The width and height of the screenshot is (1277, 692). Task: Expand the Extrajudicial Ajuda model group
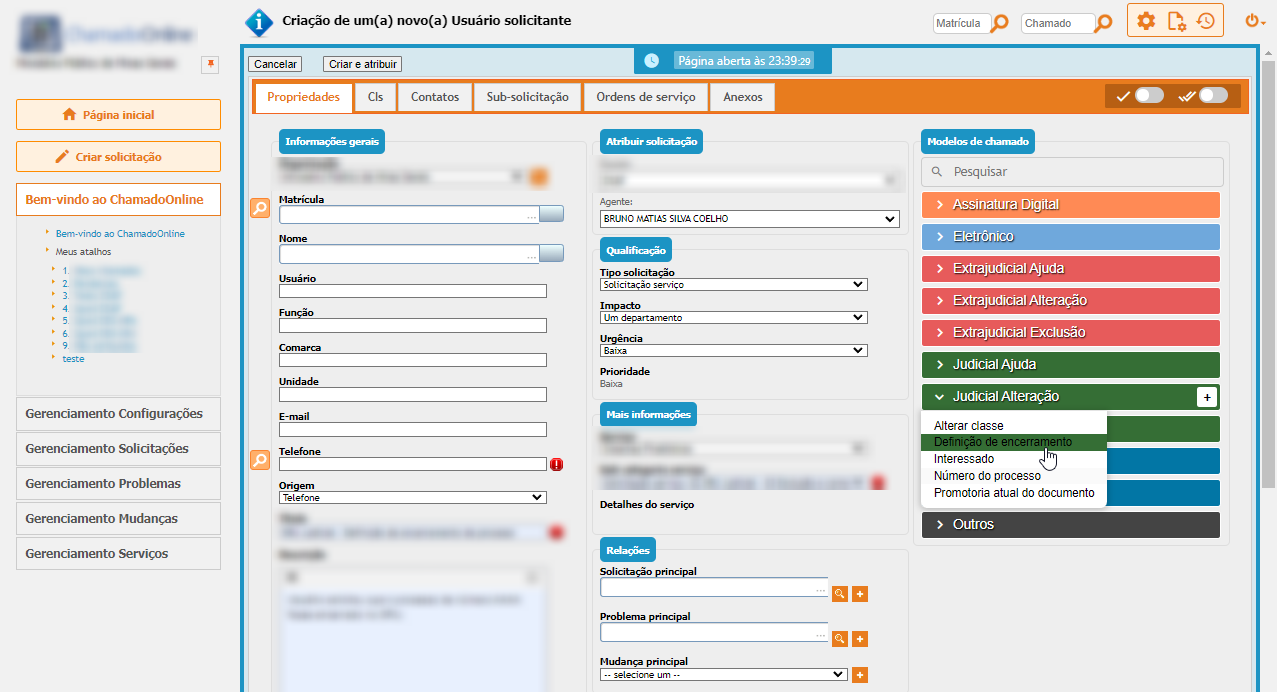pyautogui.click(x=1071, y=269)
